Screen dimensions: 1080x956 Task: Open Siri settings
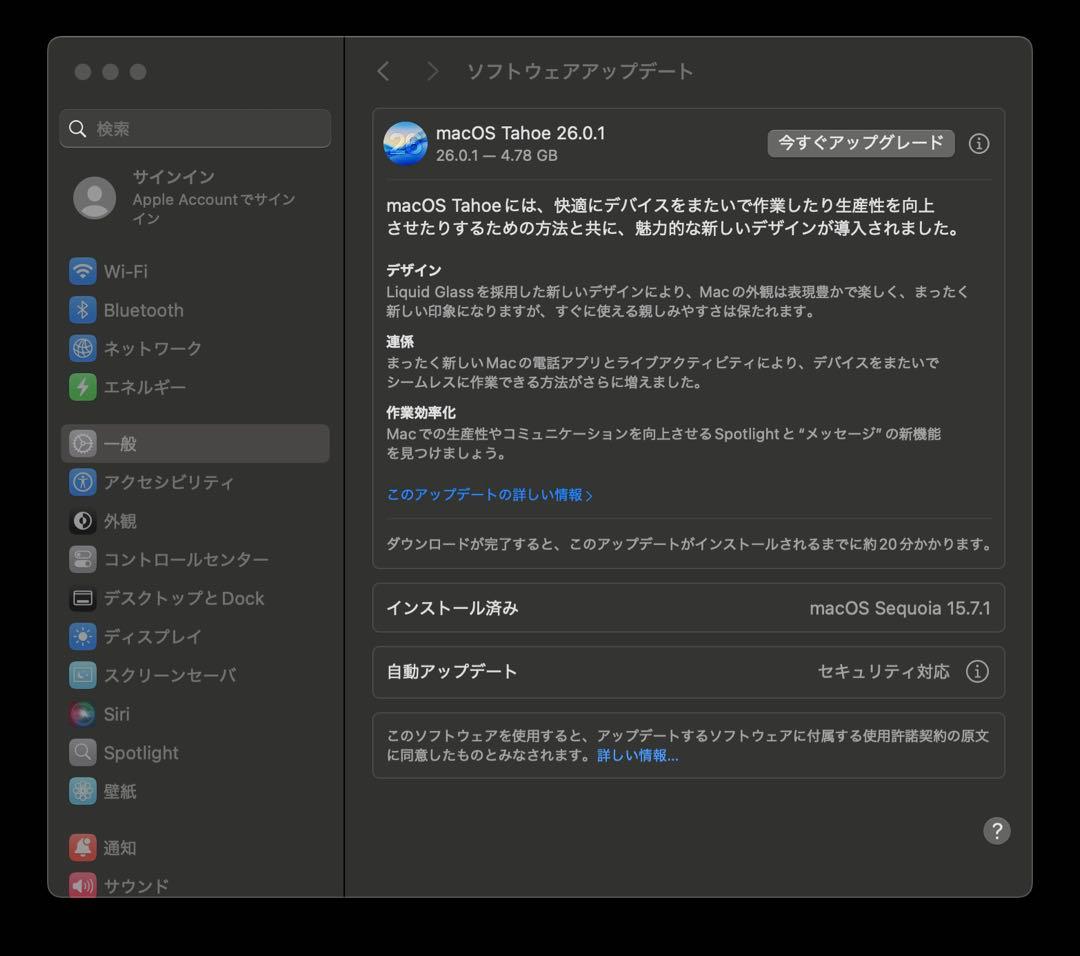point(116,714)
